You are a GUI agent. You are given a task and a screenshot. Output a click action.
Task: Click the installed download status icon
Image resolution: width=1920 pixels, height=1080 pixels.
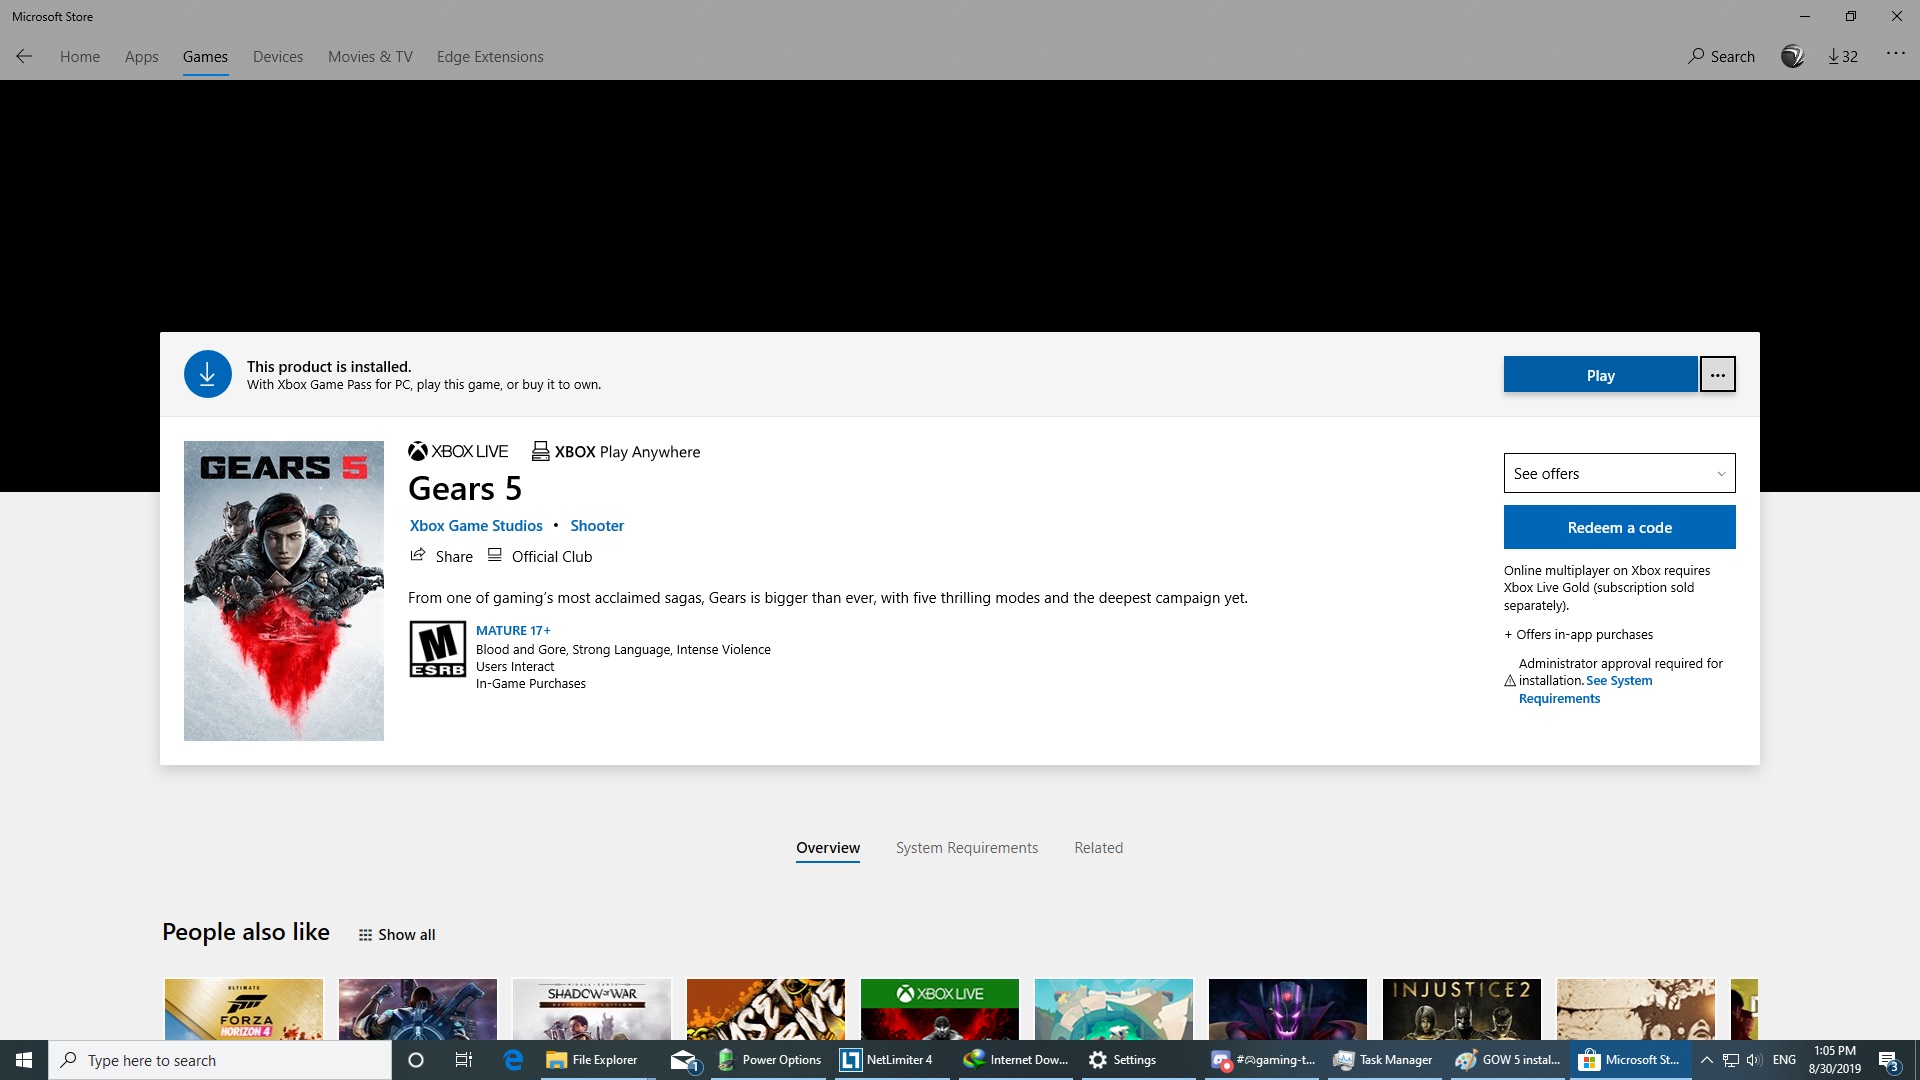tap(208, 374)
